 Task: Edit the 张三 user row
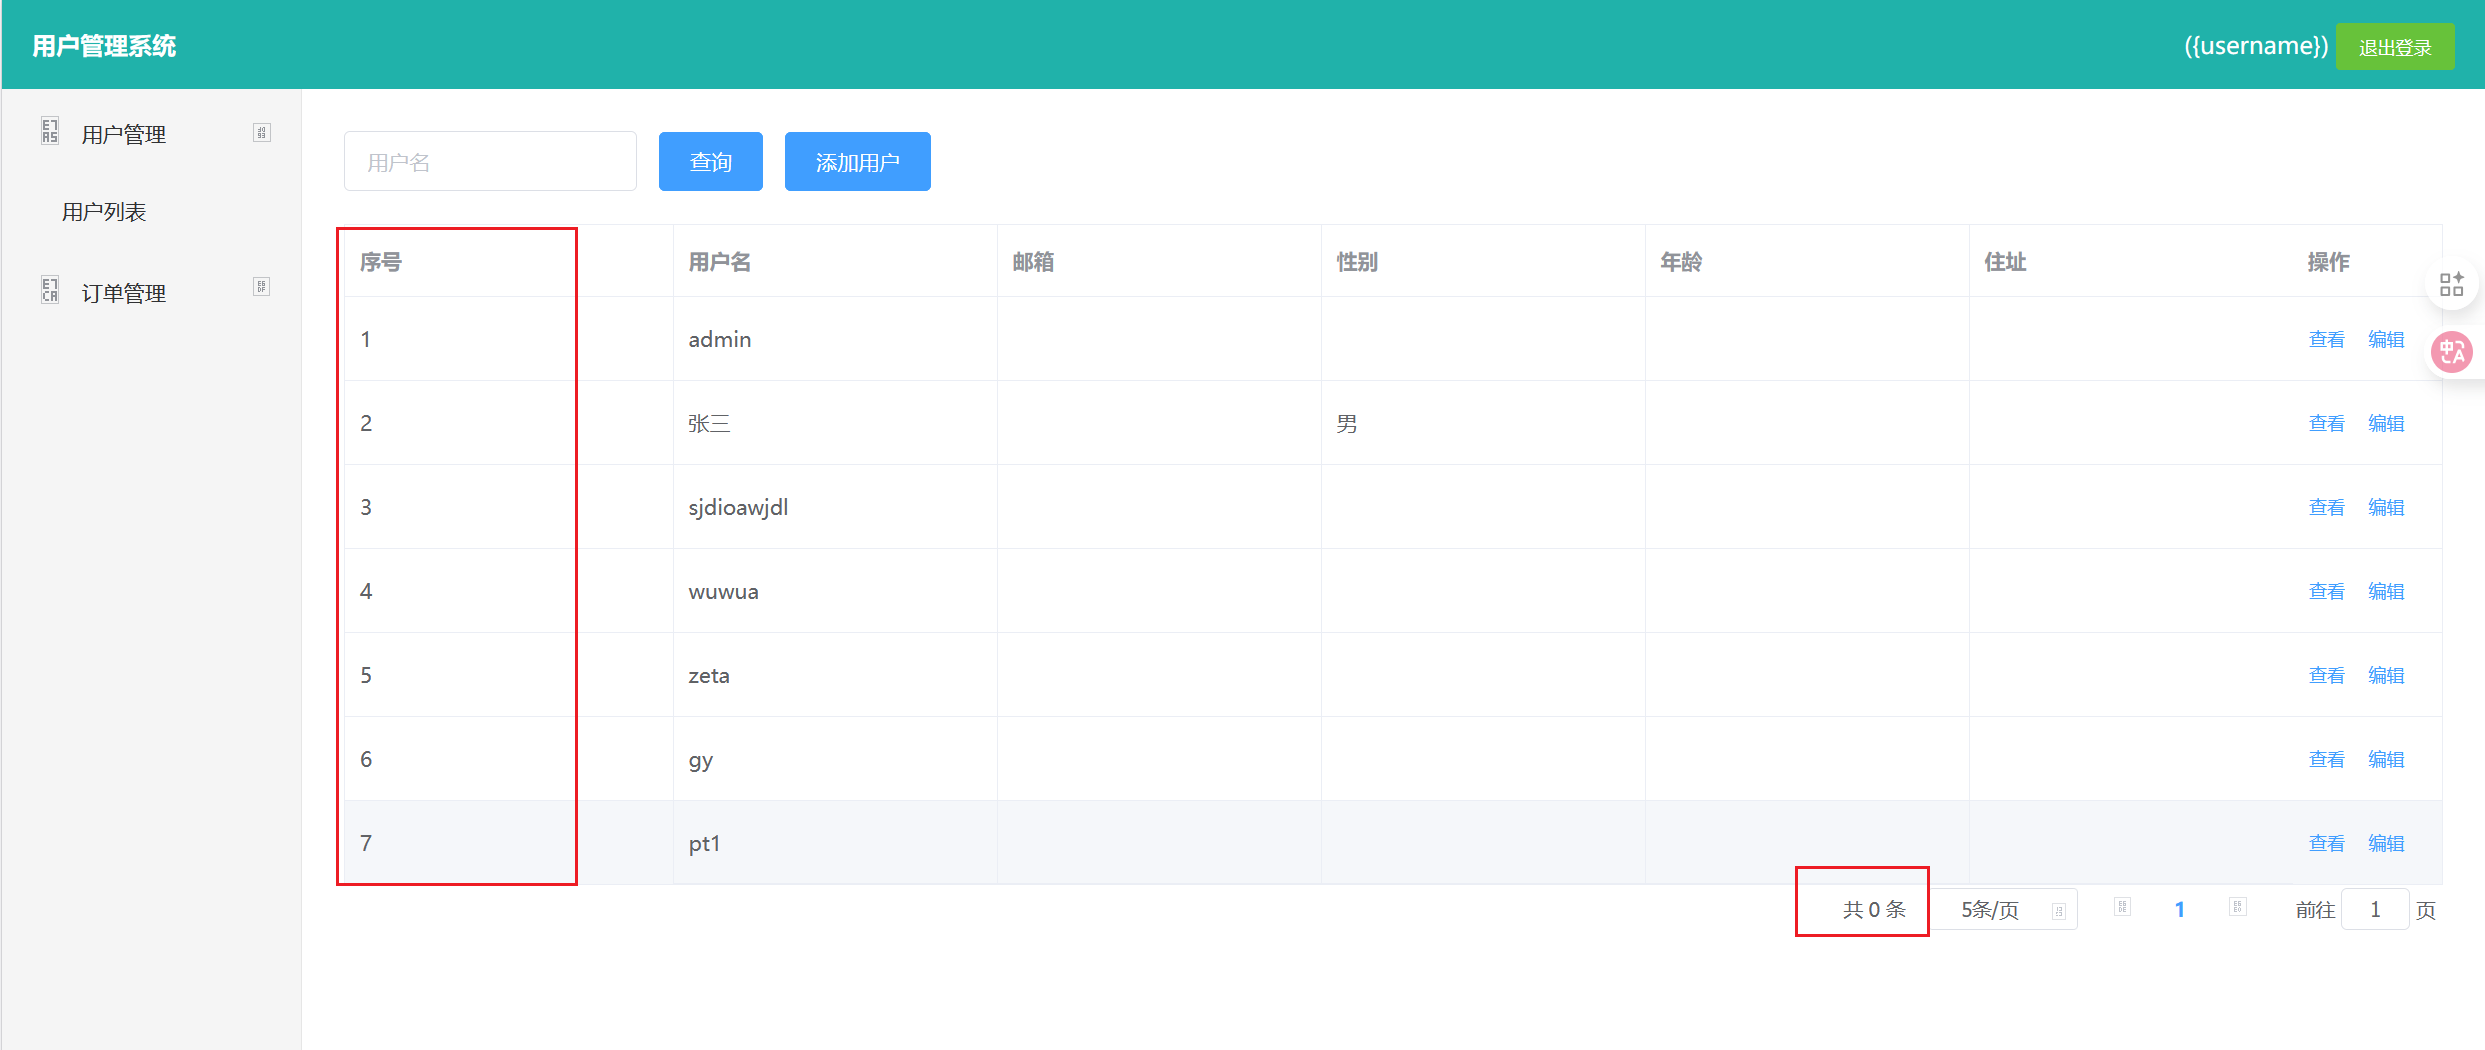point(2386,424)
